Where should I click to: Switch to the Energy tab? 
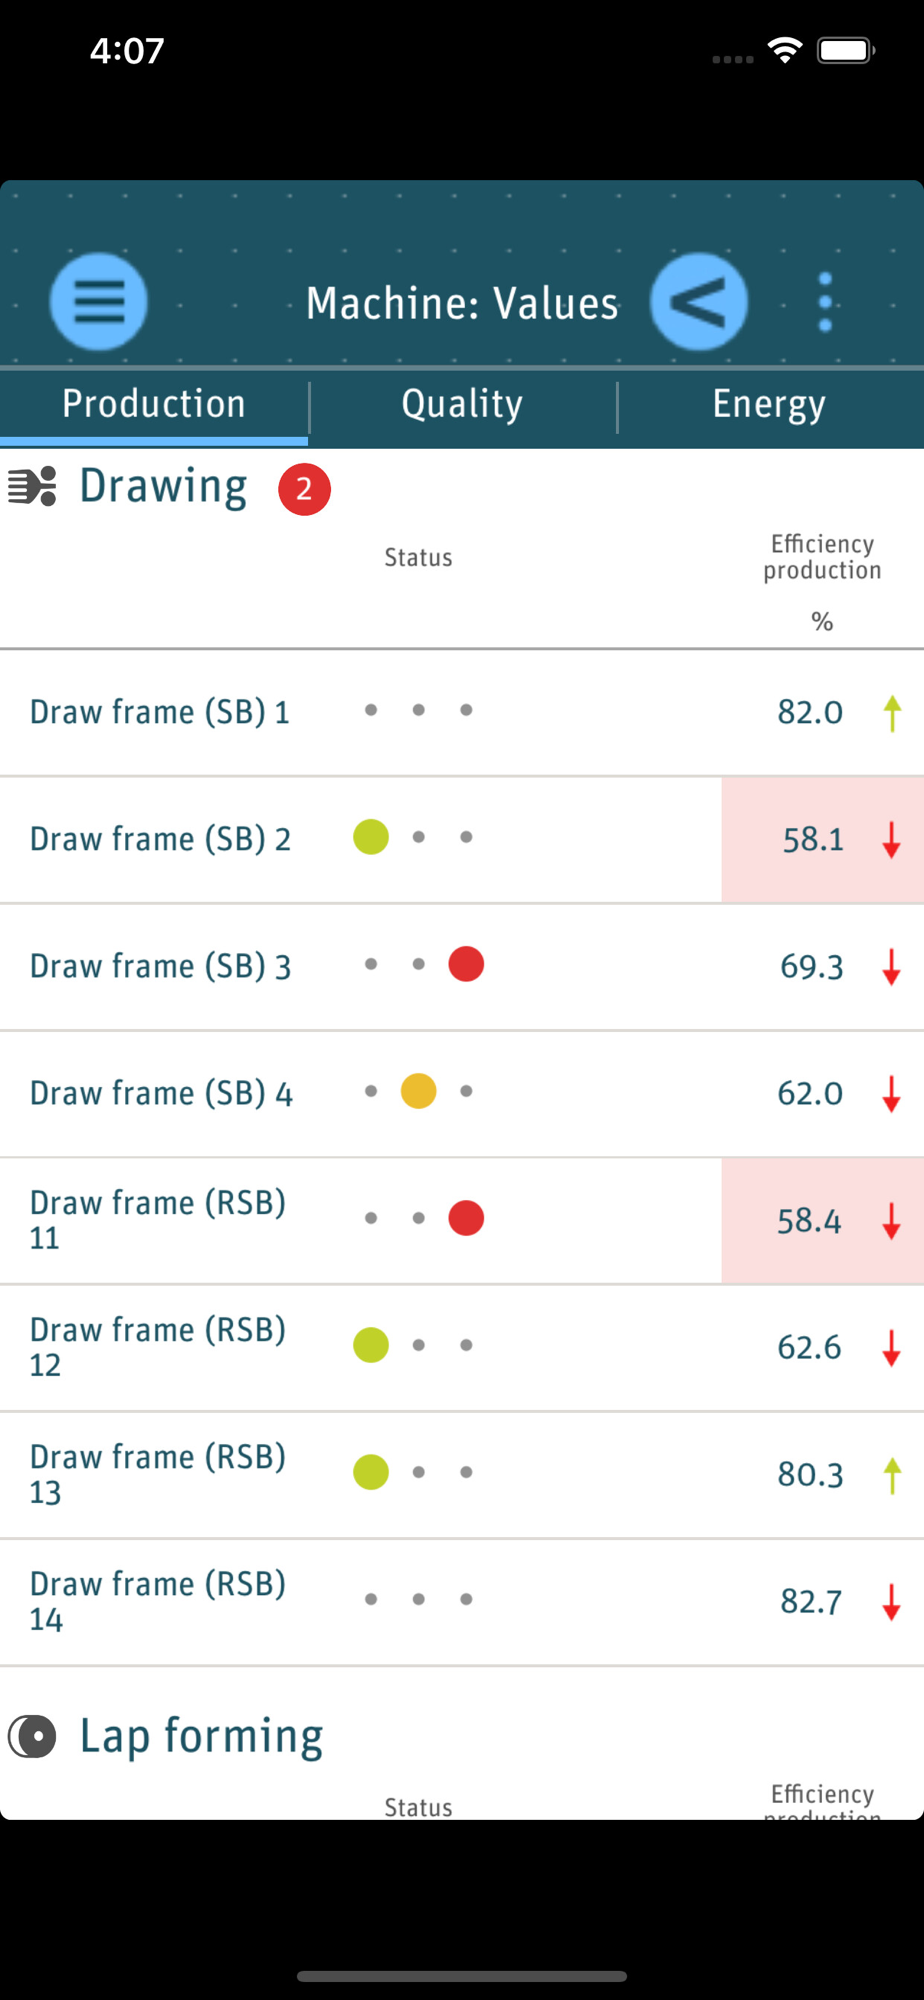tap(769, 404)
